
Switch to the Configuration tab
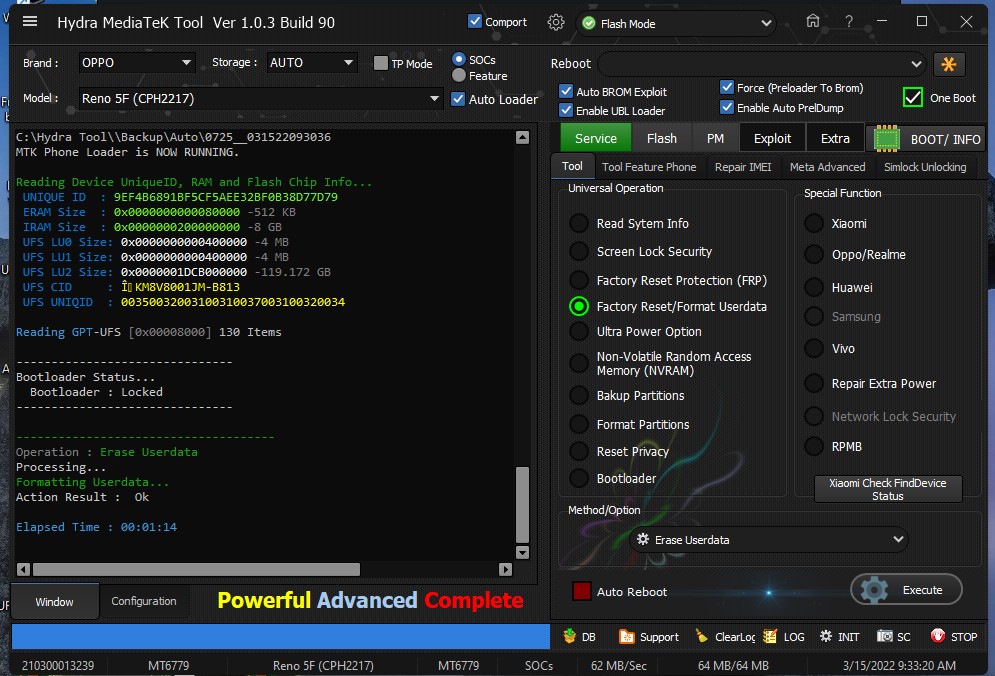(144, 600)
